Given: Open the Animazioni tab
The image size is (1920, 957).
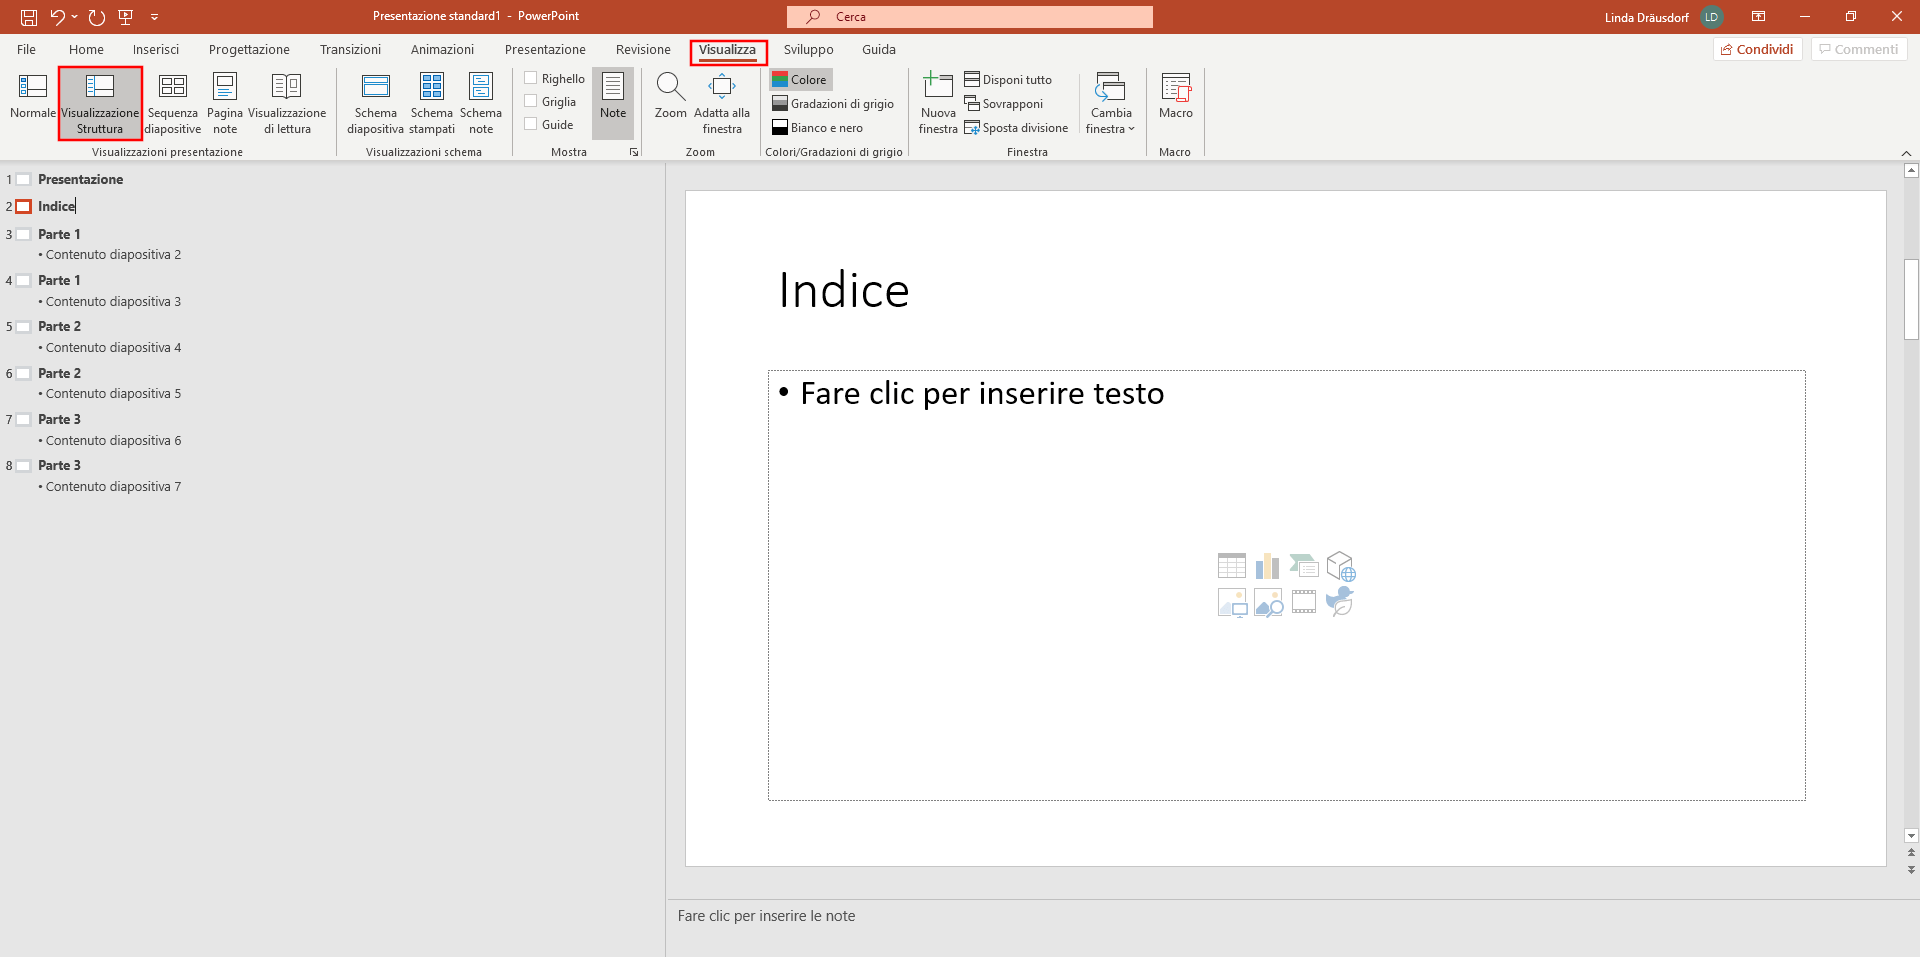Looking at the screenshot, I should [x=442, y=49].
